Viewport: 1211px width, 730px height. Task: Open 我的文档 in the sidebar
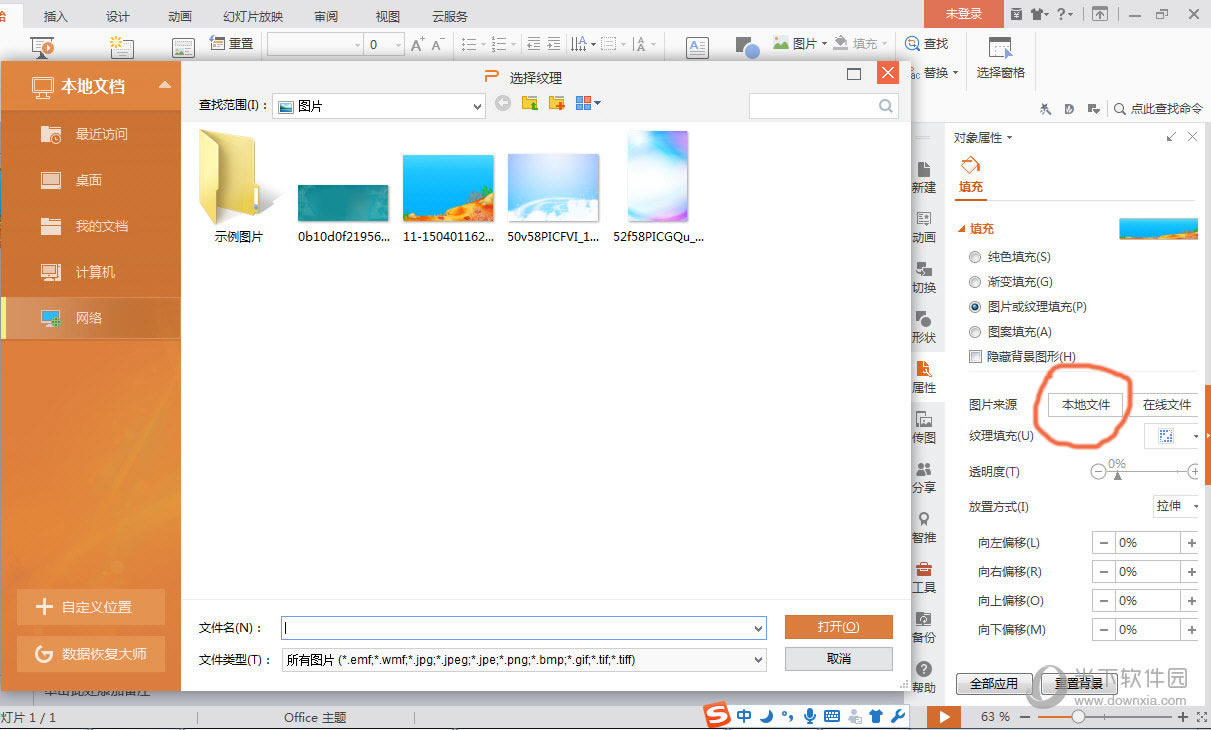click(91, 226)
